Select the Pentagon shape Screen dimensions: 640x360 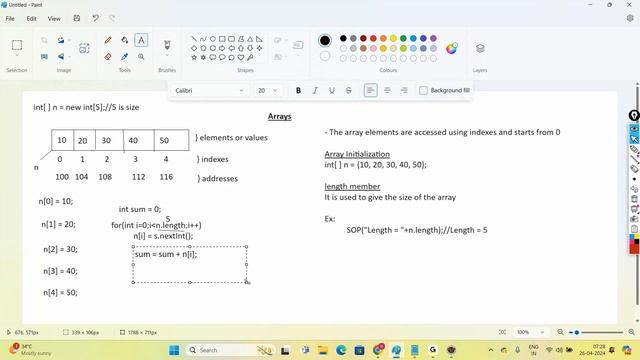click(x=203, y=48)
